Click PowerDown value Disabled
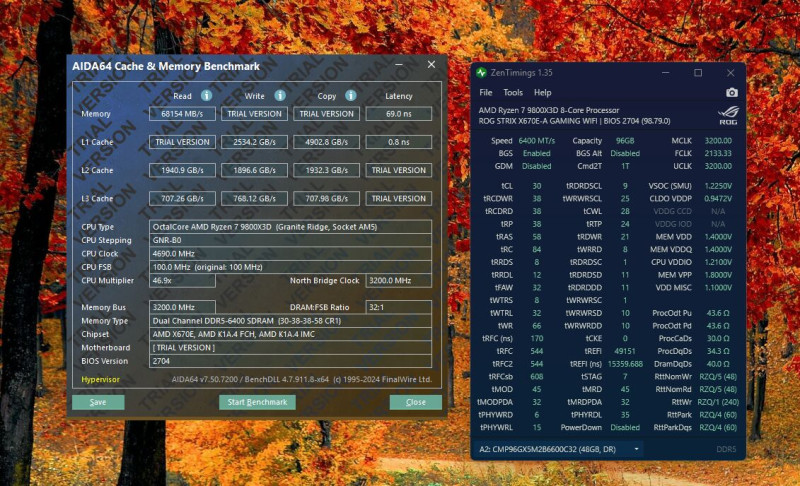Image resolution: width=800 pixels, height=486 pixels. click(625, 428)
